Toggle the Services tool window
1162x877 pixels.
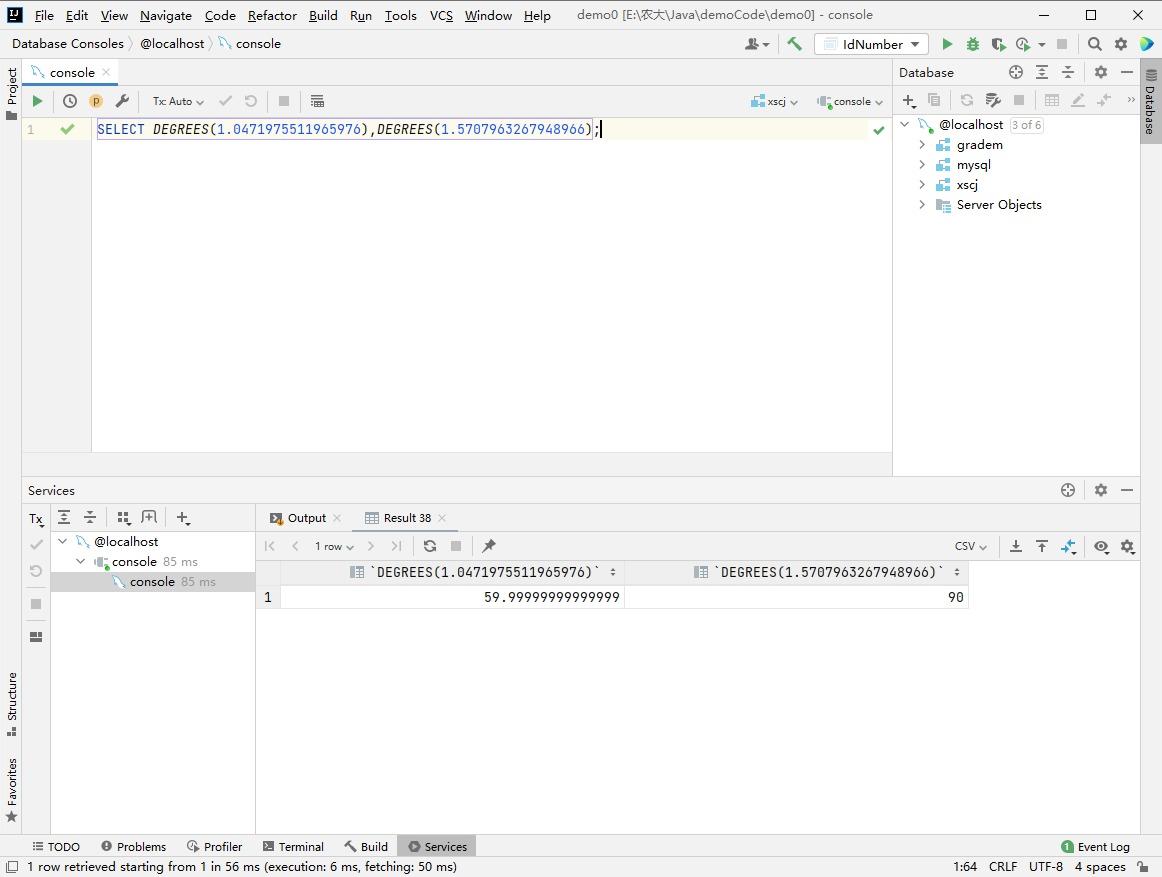pyautogui.click(x=437, y=846)
